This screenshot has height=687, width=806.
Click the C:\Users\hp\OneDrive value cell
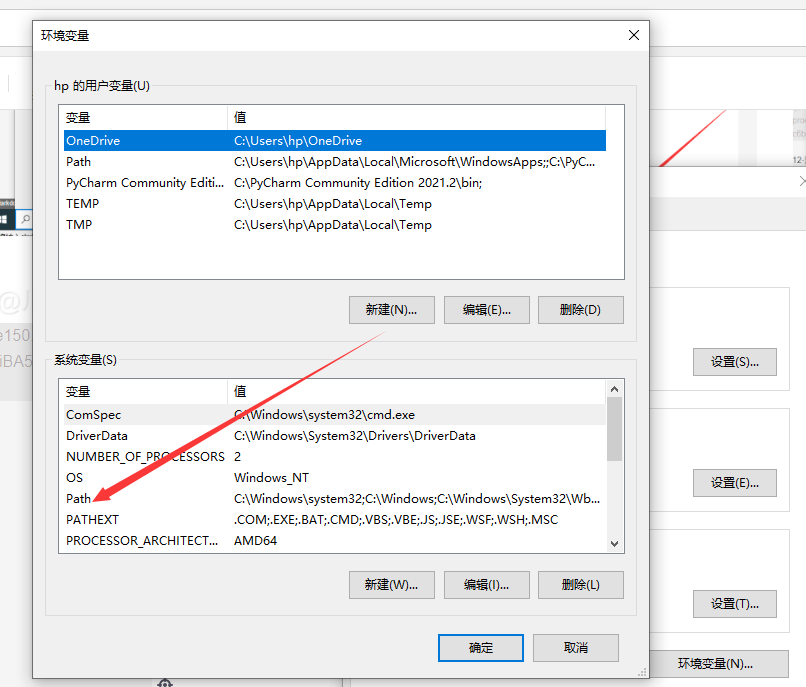(298, 140)
